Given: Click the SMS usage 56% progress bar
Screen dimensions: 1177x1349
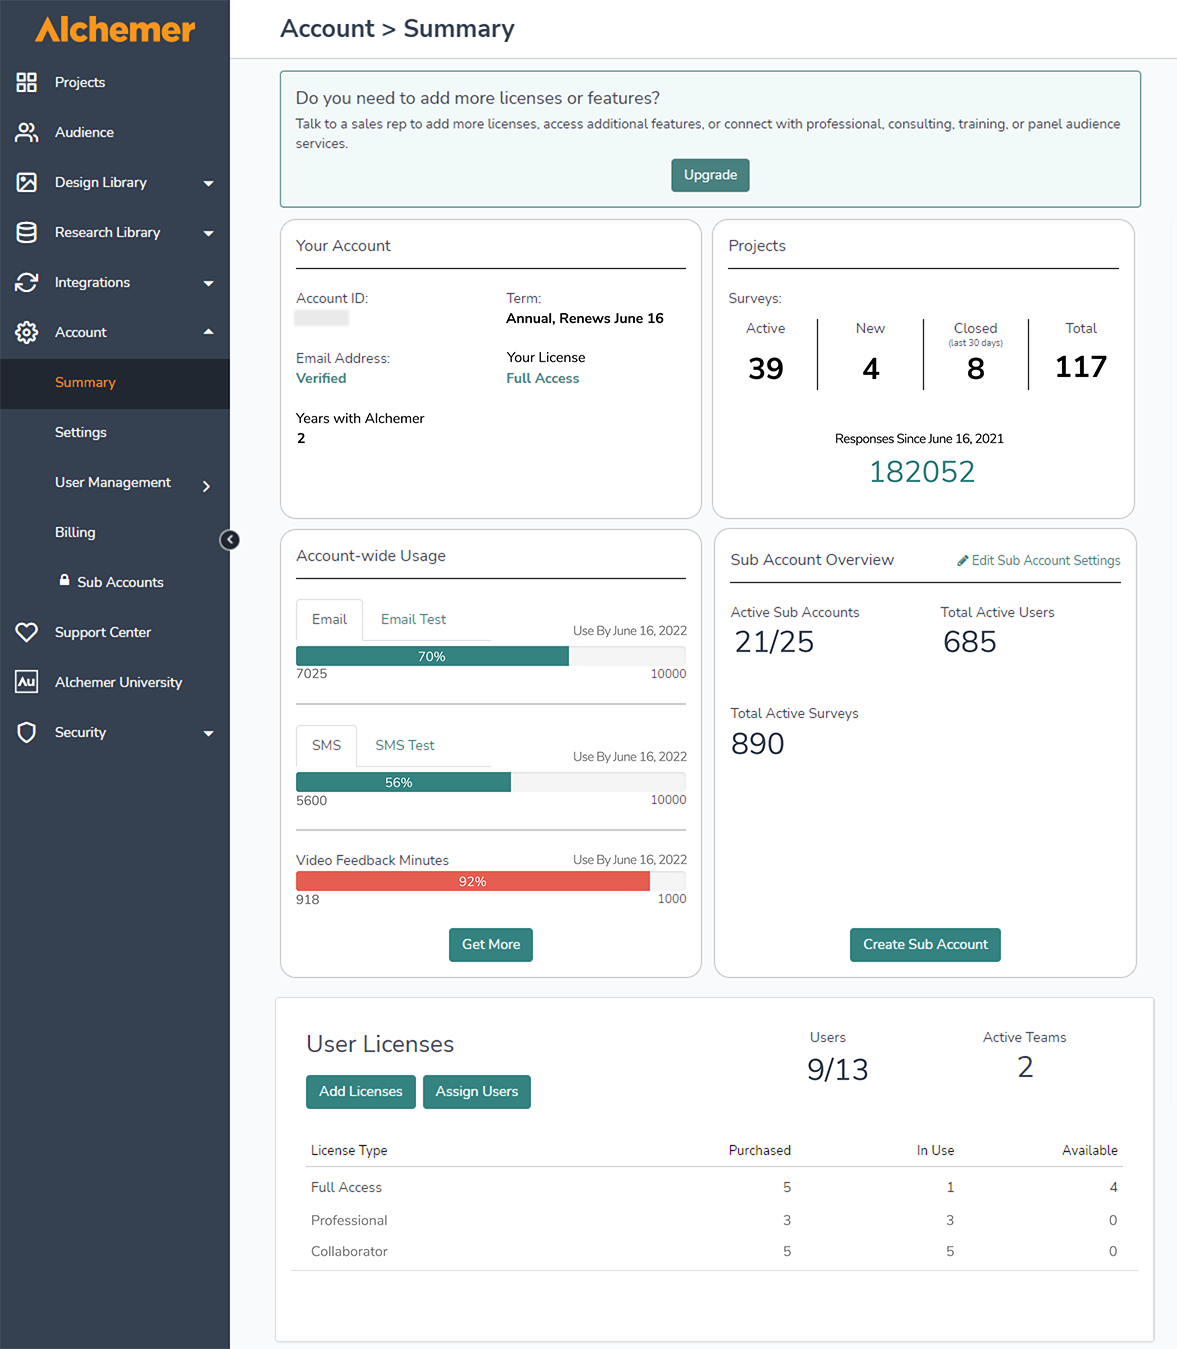Looking at the screenshot, I should point(491,783).
